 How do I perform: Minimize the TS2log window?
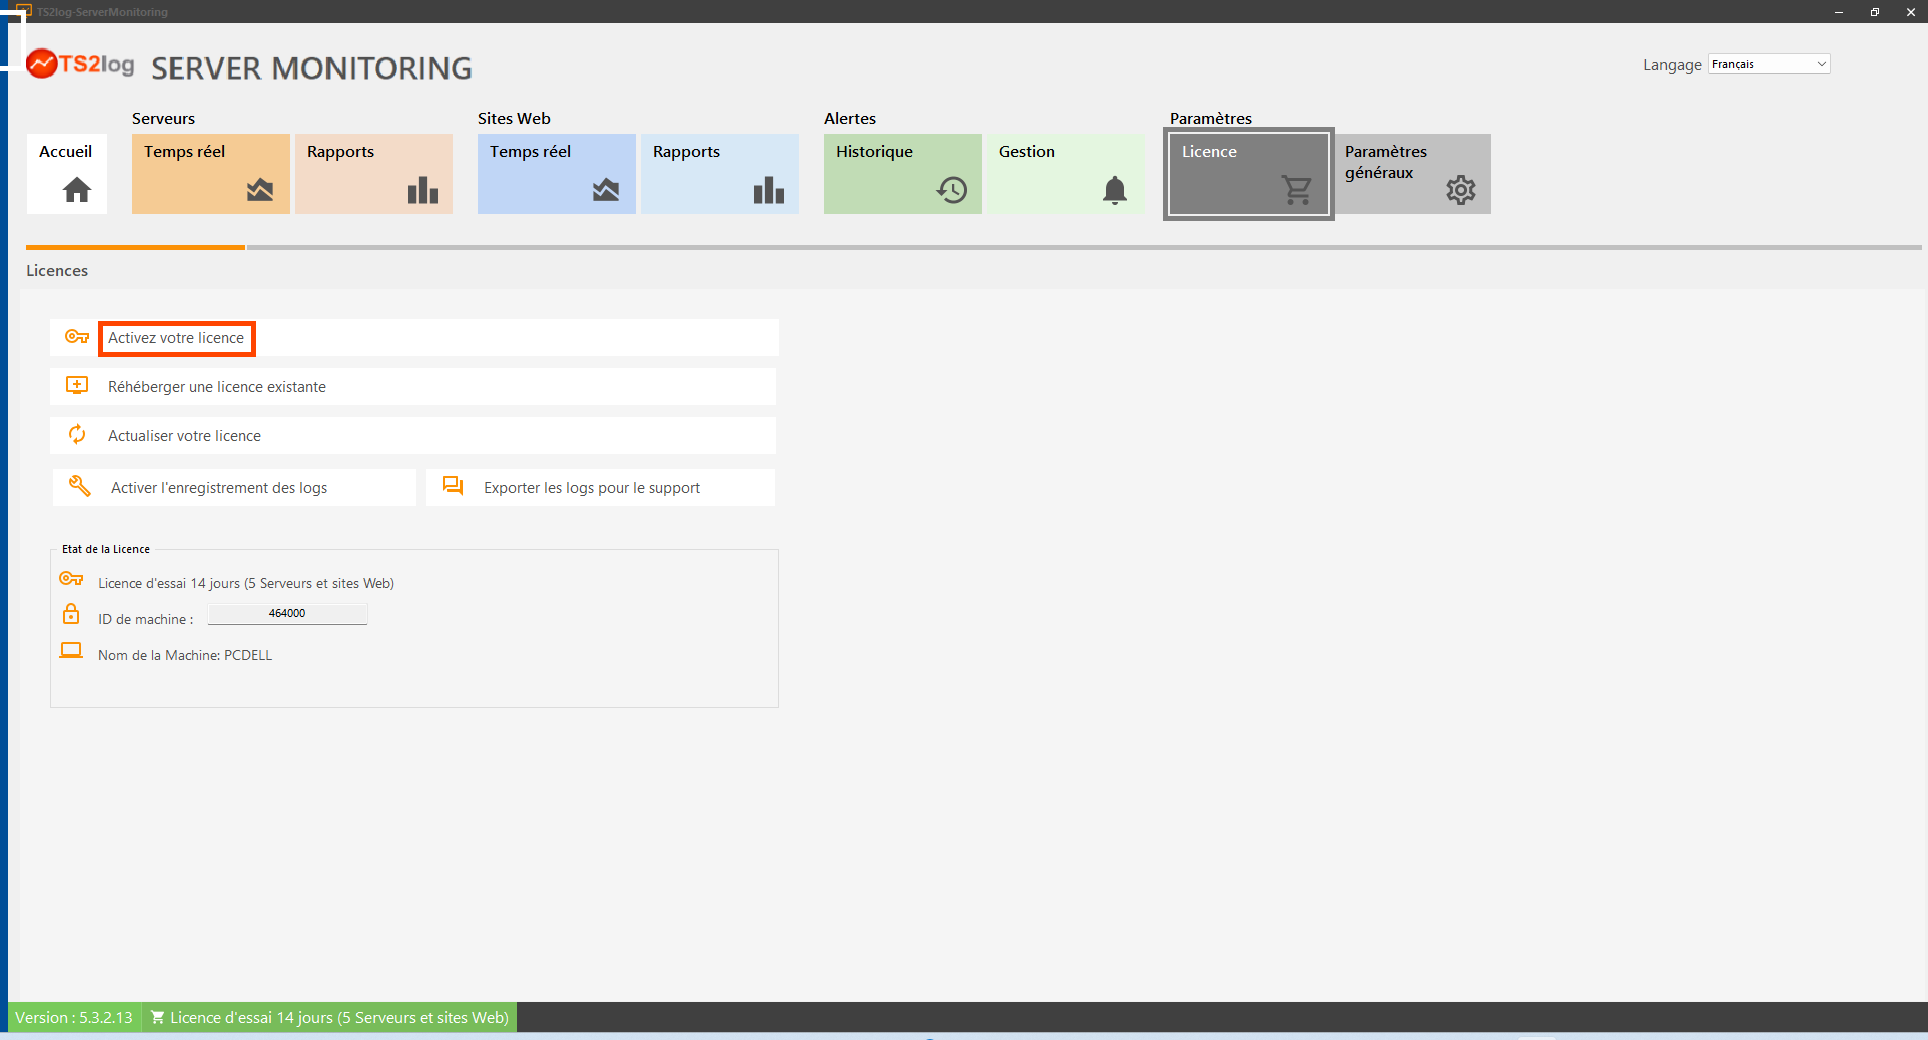tap(1838, 12)
